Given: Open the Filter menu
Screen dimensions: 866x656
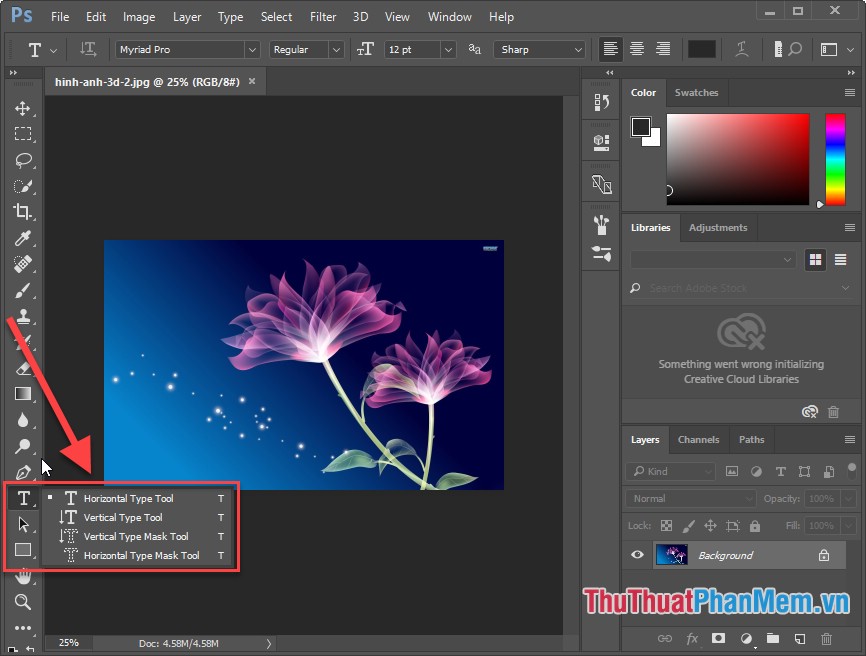Looking at the screenshot, I should point(322,16).
